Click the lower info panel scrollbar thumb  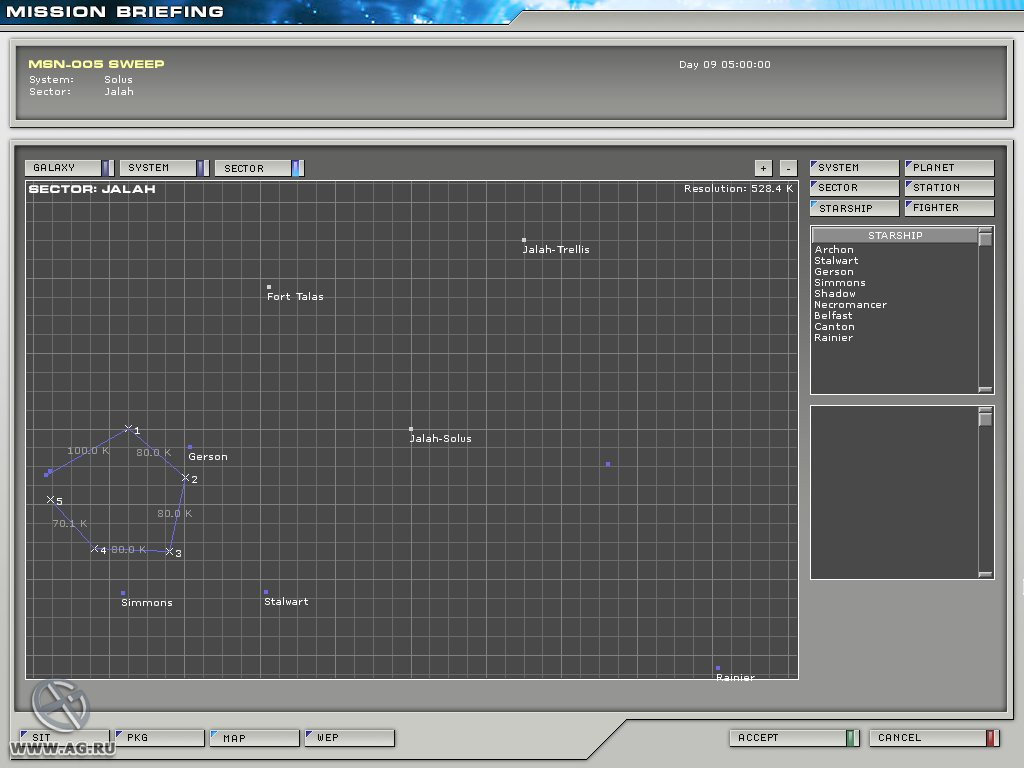(985, 418)
